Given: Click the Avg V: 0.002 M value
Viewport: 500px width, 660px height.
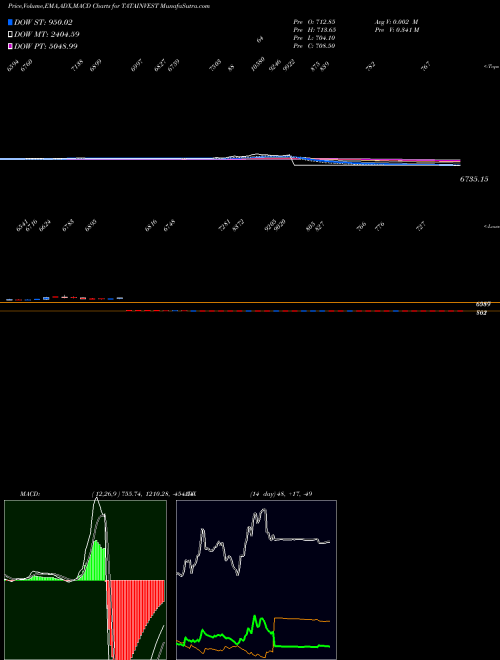Looking at the screenshot, I should (397, 21).
